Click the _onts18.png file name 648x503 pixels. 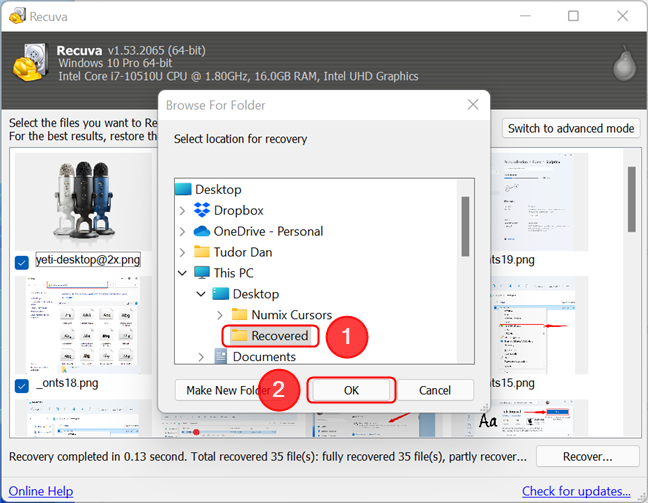pyautogui.click(x=67, y=383)
